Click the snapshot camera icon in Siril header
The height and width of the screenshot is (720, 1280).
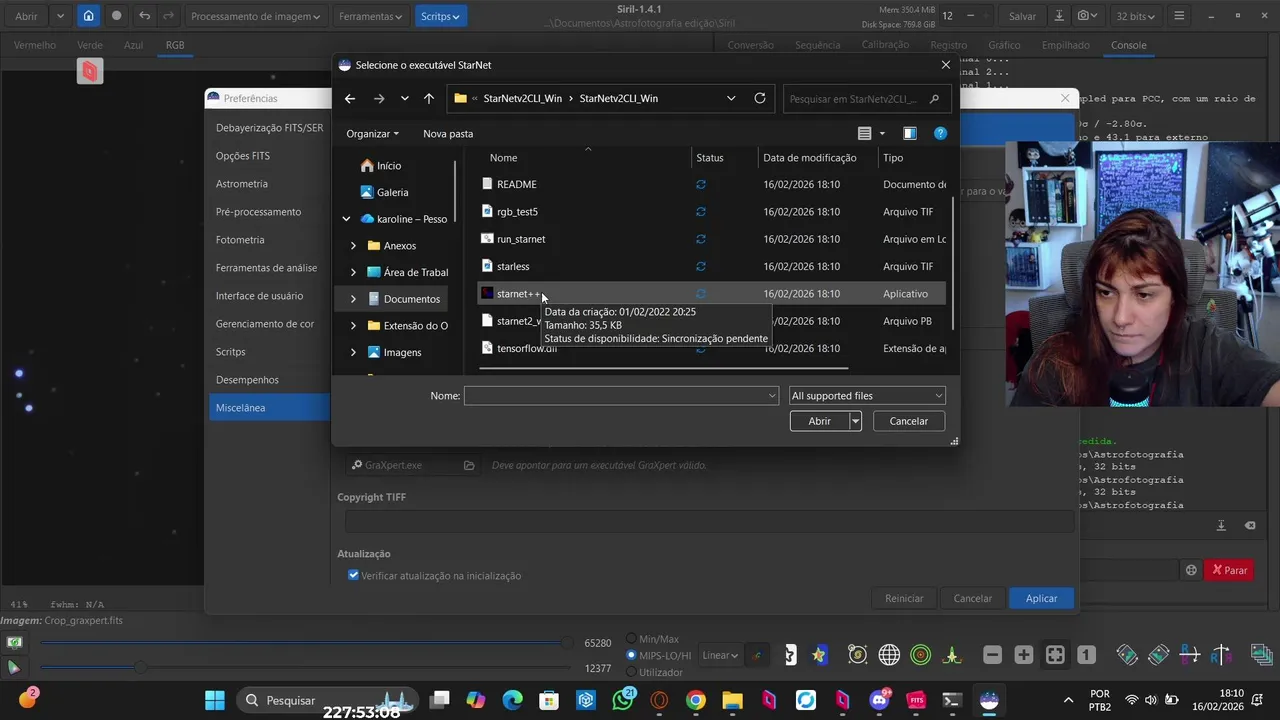[x=1085, y=16]
